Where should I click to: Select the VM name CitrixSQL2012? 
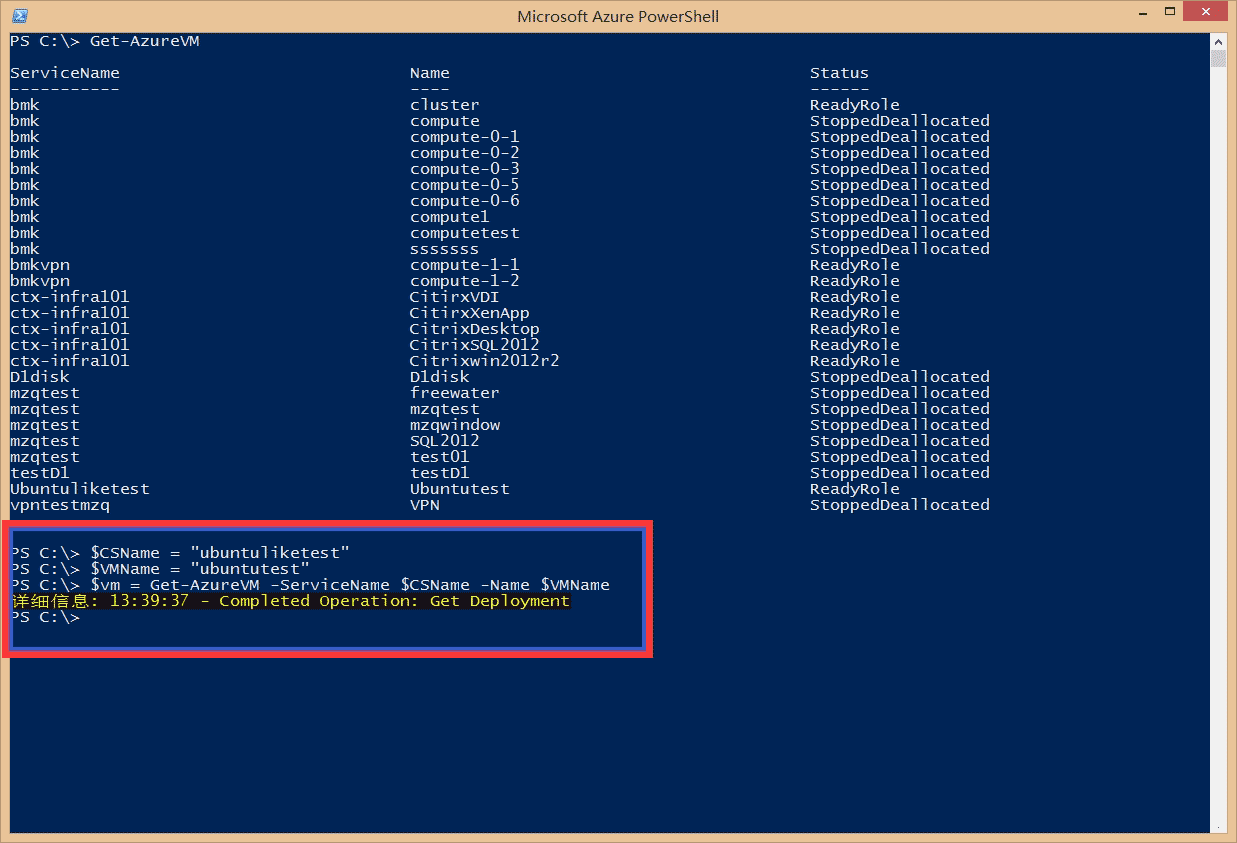click(475, 345)
